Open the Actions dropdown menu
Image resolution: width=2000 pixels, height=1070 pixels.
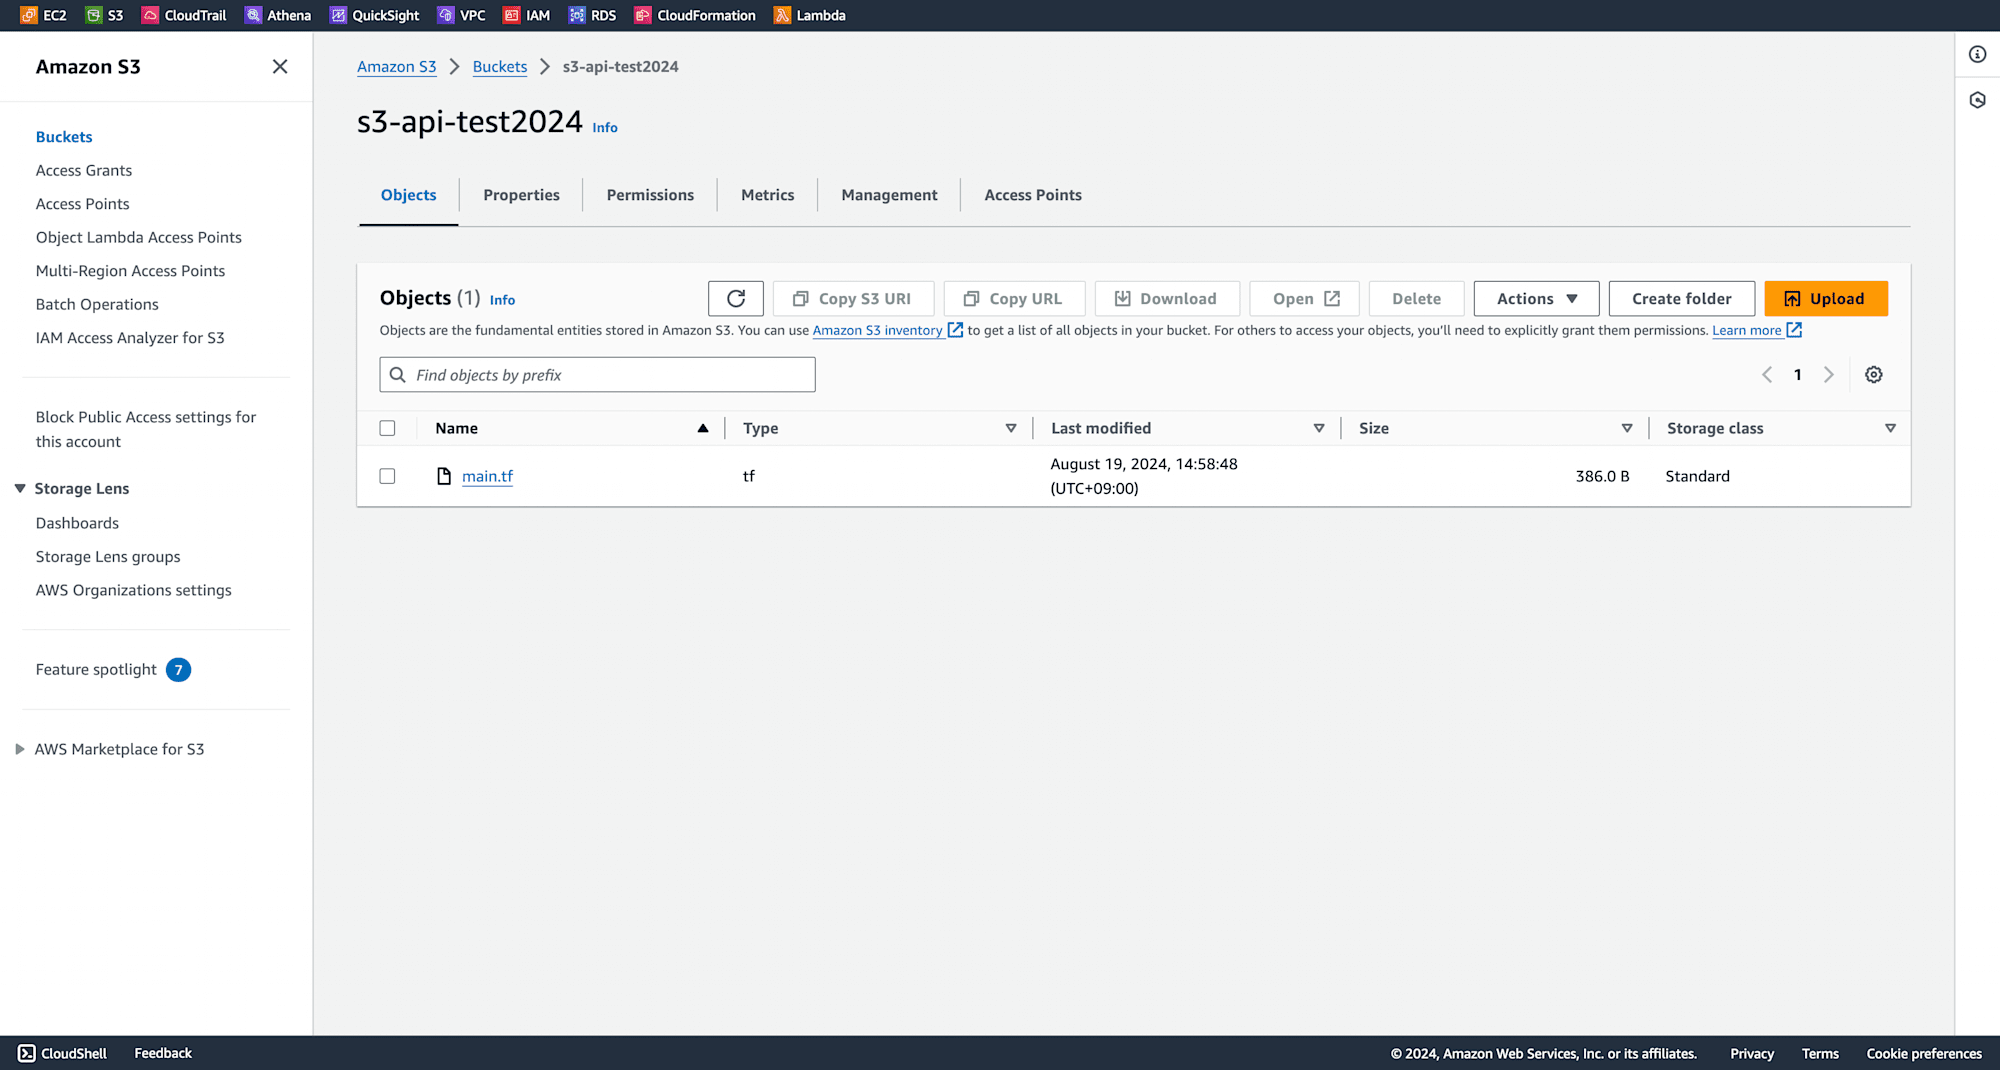1536,298
